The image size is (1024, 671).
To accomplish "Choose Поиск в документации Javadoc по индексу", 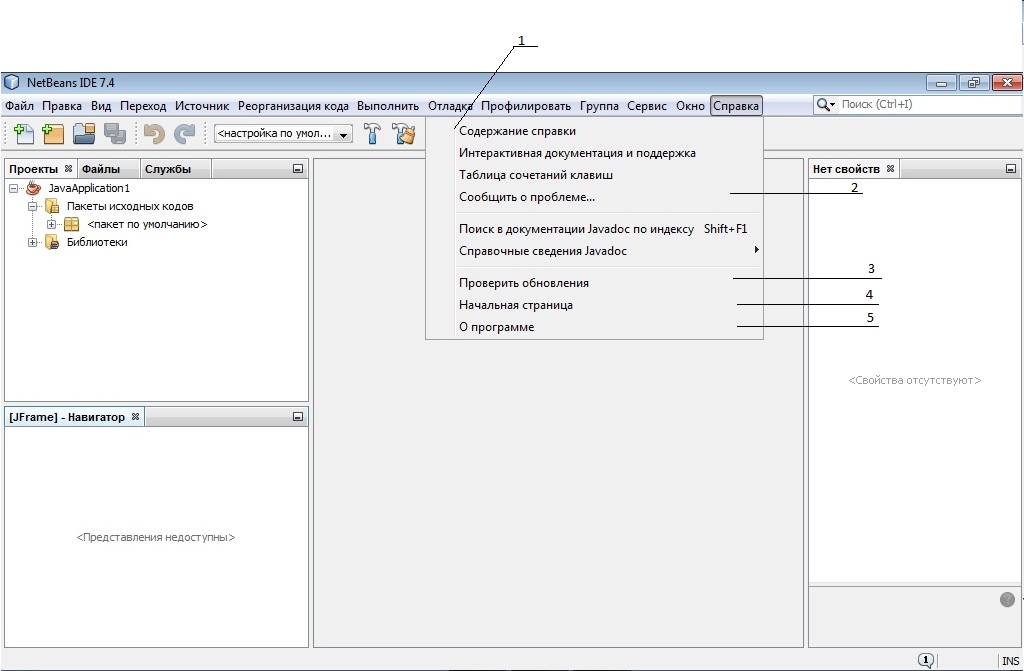I will pyautogui.click(x=594, y=229).
